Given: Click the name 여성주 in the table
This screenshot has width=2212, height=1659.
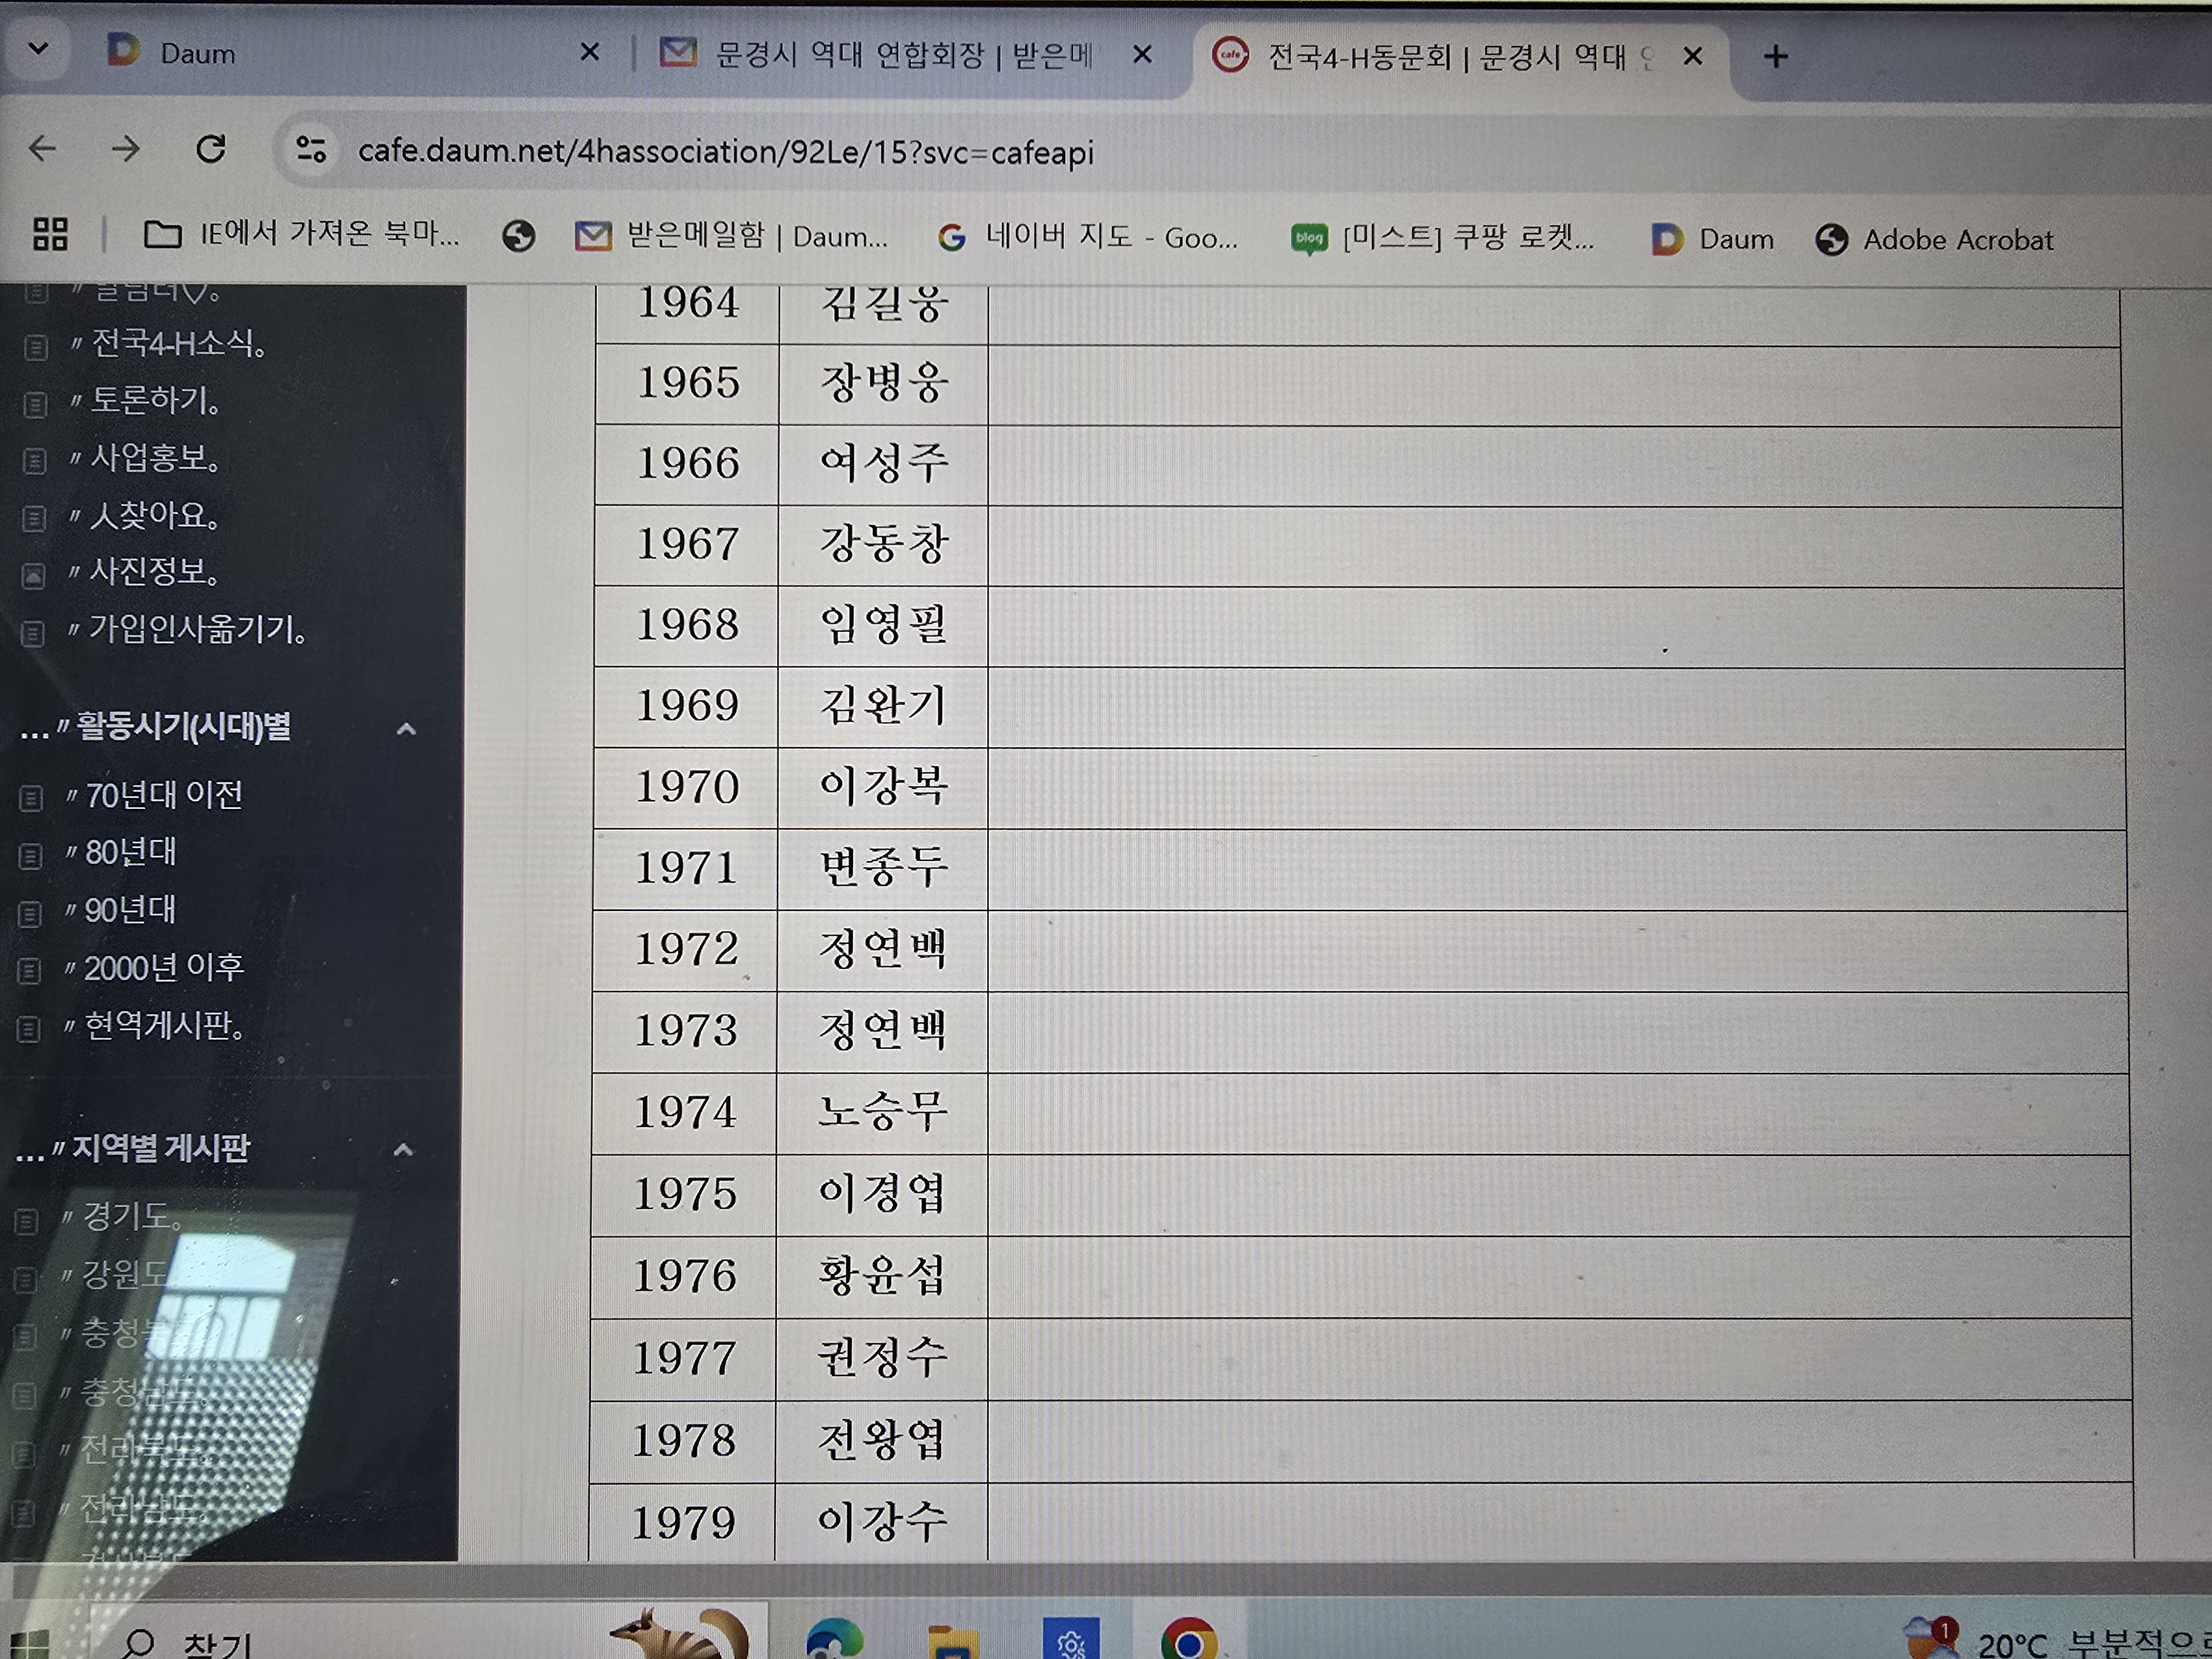Looking at the screenshot, I should 883,464.
